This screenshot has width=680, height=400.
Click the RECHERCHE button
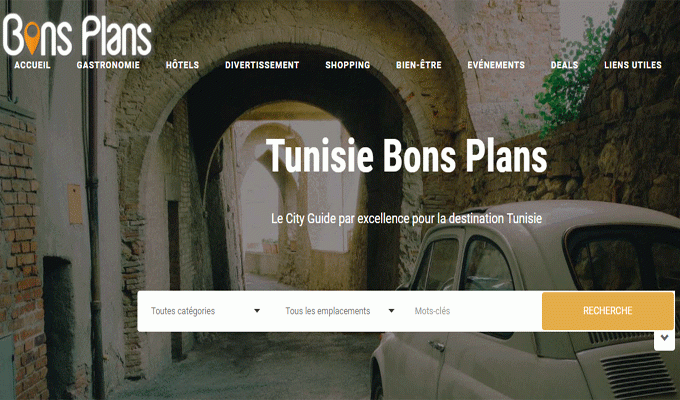click(x=608, y=311)
